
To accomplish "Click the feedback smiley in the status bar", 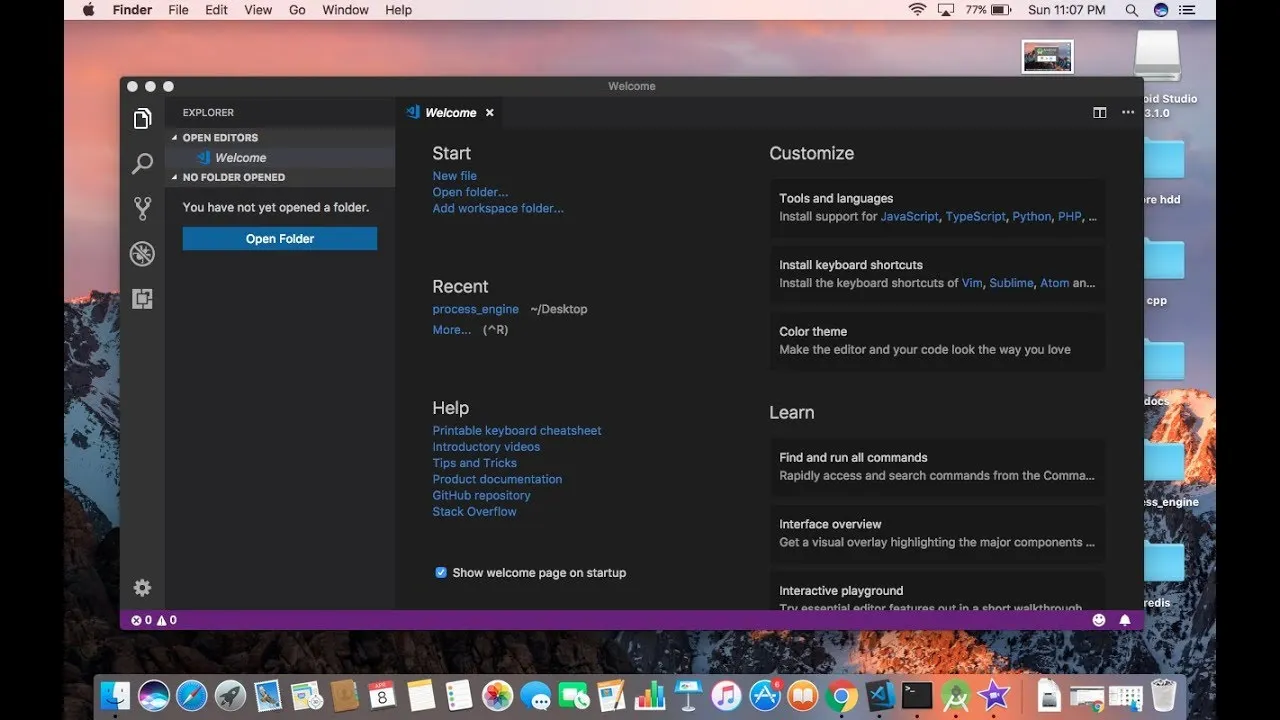I will pos(1098,620).
